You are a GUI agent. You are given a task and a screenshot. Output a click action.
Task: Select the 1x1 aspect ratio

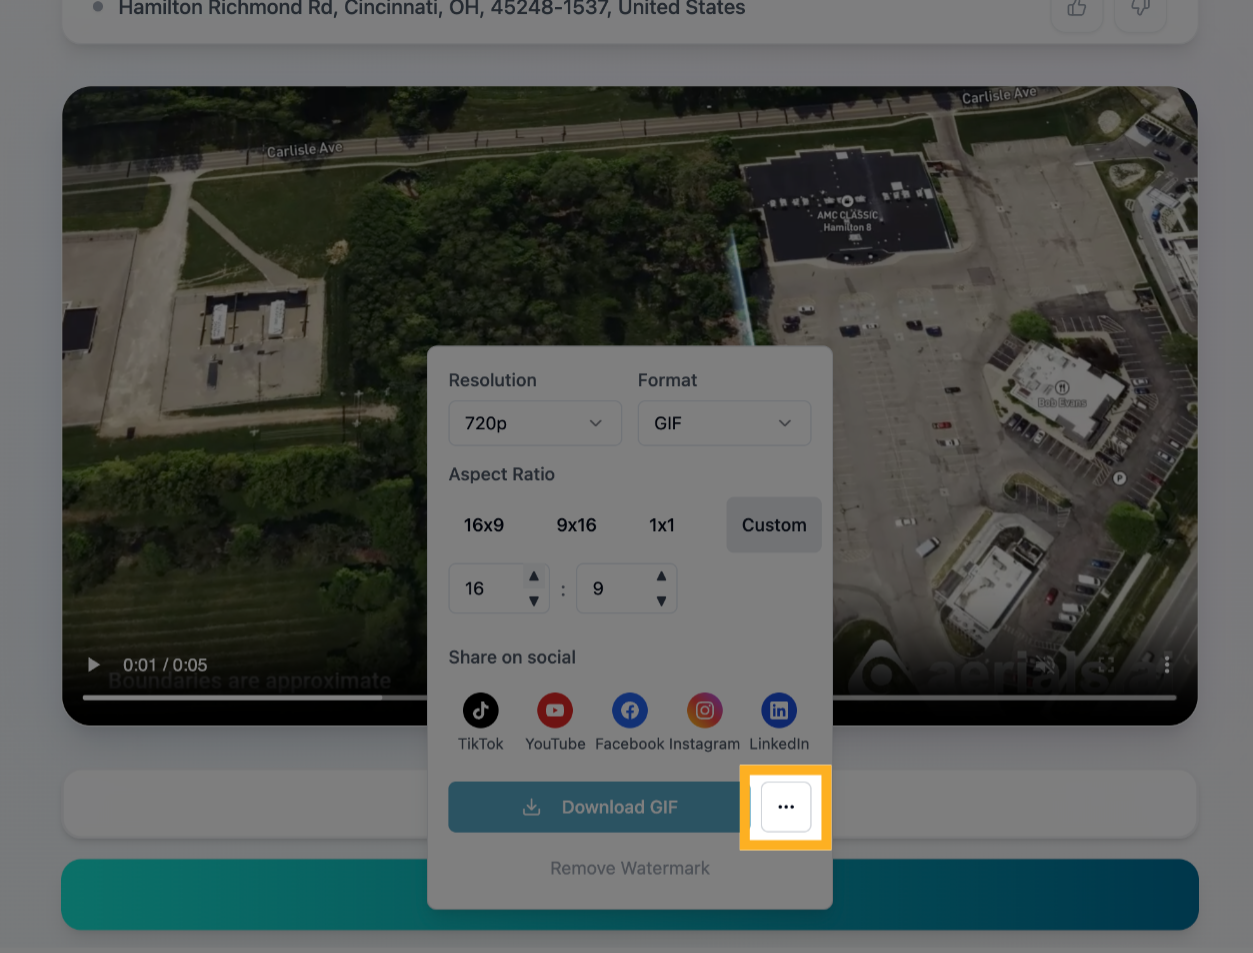(x=662, y=525)
